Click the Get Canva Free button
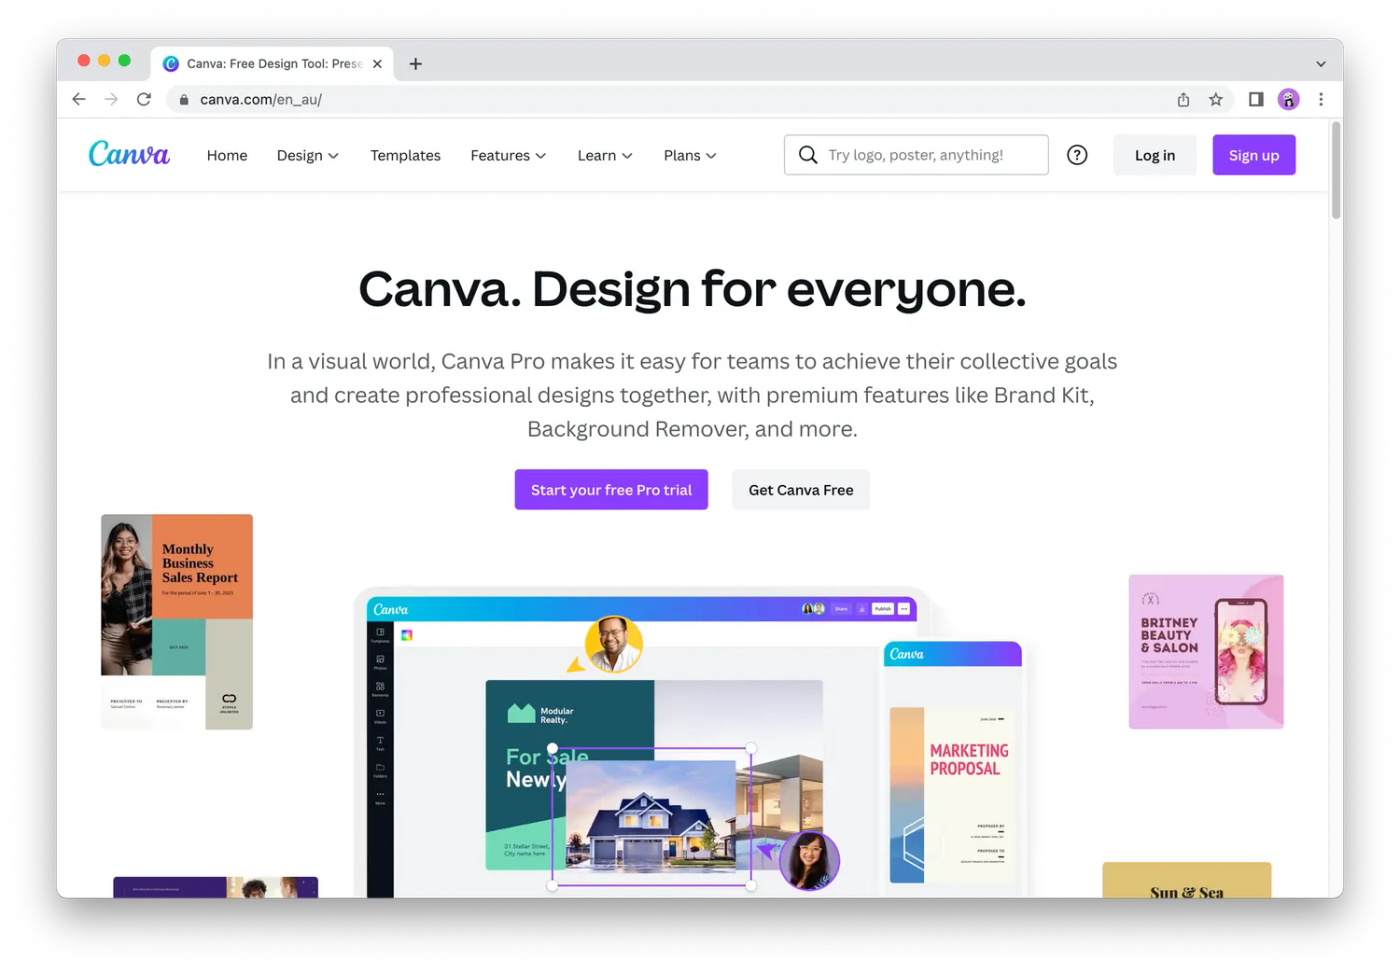Screen dimensions: 1400x973 [800, 489]
